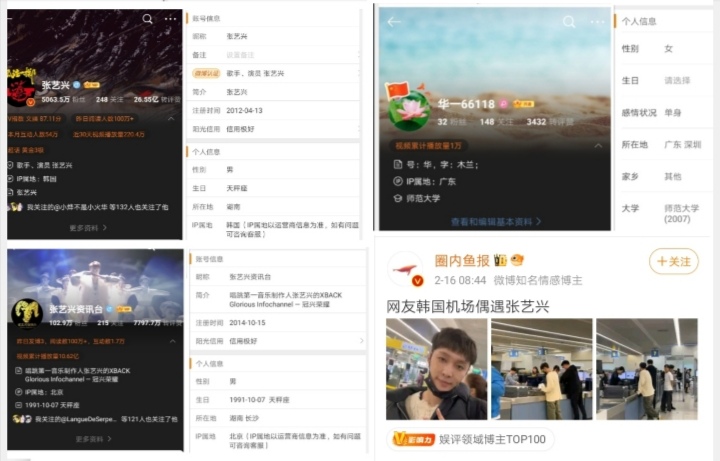
Task: Tap 生日 1991-10-07 天秤座 in info panel
Action: [278, 400]
